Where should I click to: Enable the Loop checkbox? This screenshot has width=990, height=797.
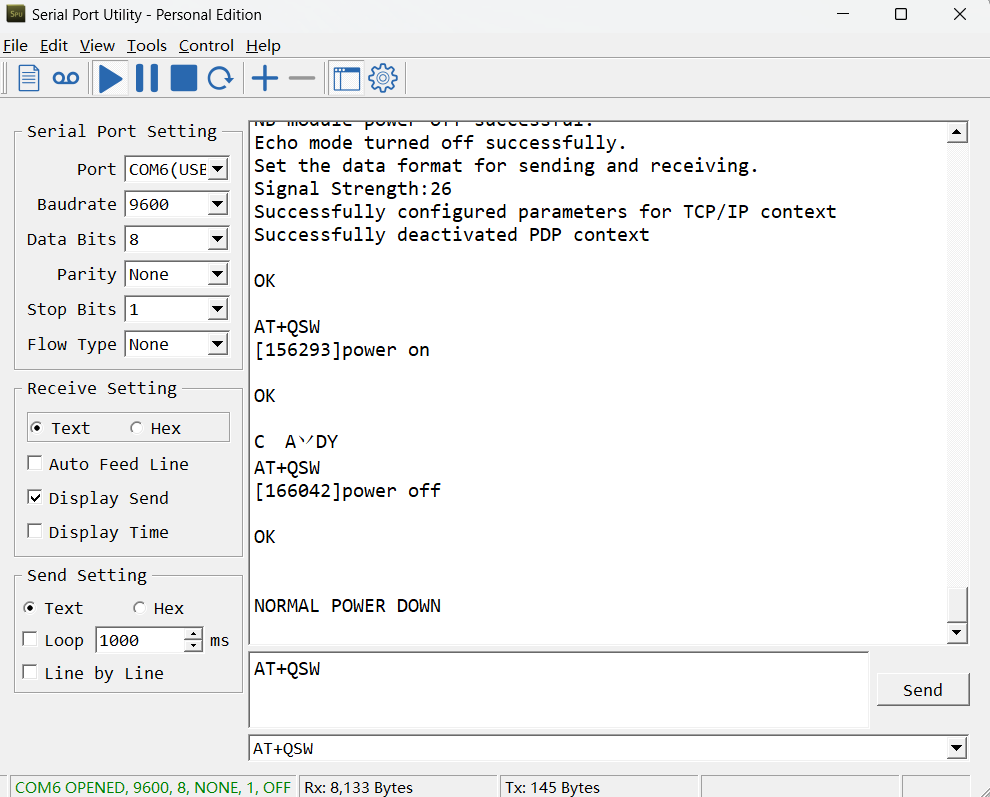30,640
